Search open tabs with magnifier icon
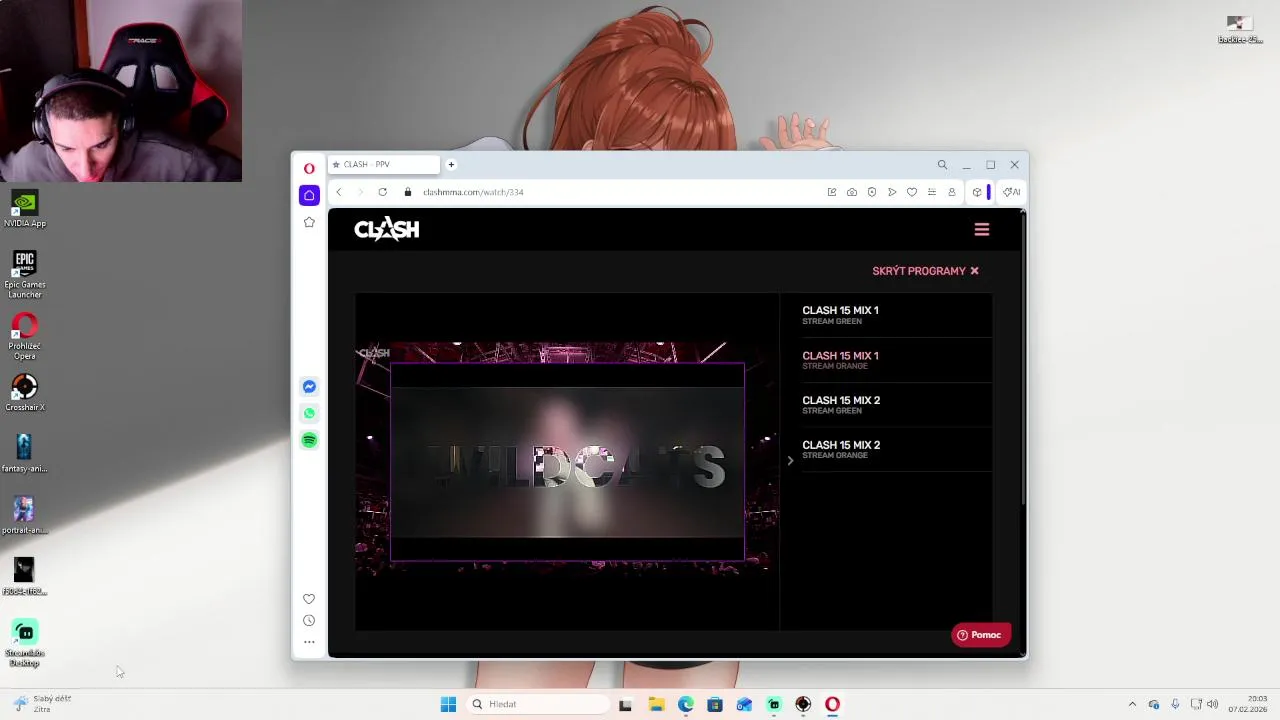This screenshot has width=1280, height=720. point(942,165)
